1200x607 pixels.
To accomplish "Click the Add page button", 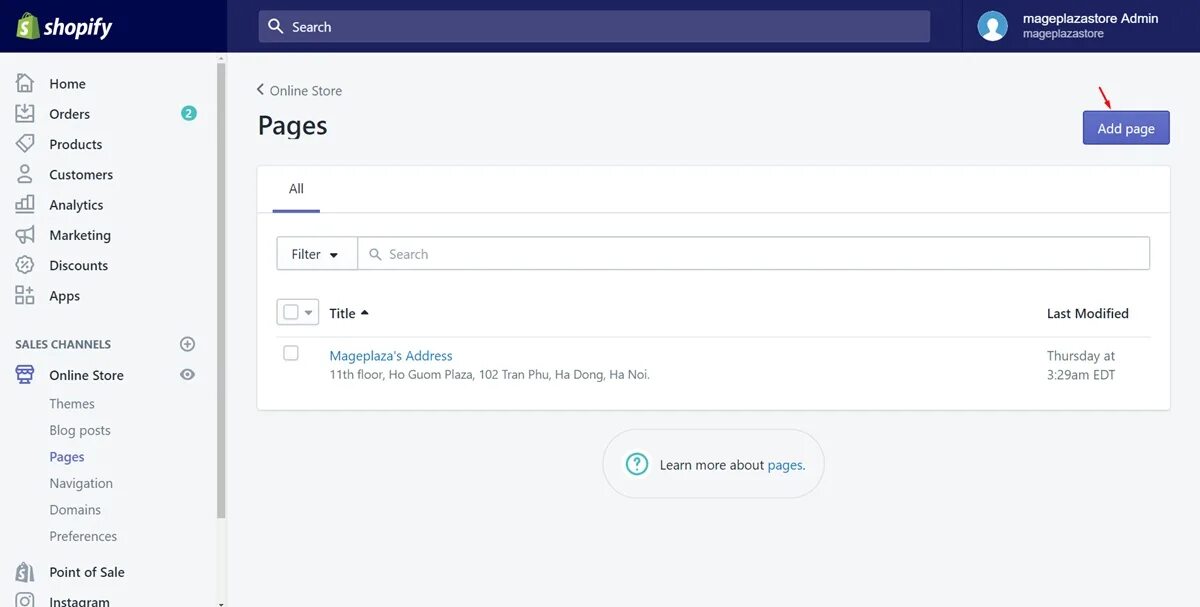I will click(1125, 128).
